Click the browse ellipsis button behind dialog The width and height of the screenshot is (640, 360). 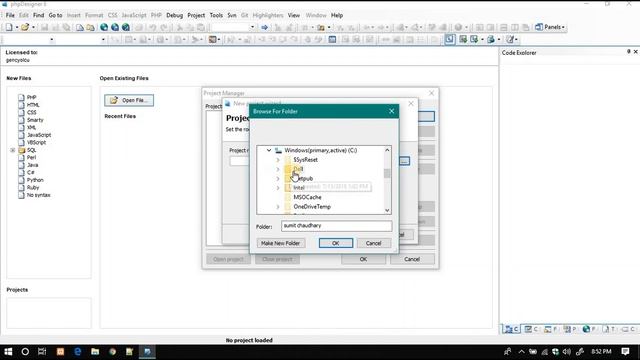(404, 161)
